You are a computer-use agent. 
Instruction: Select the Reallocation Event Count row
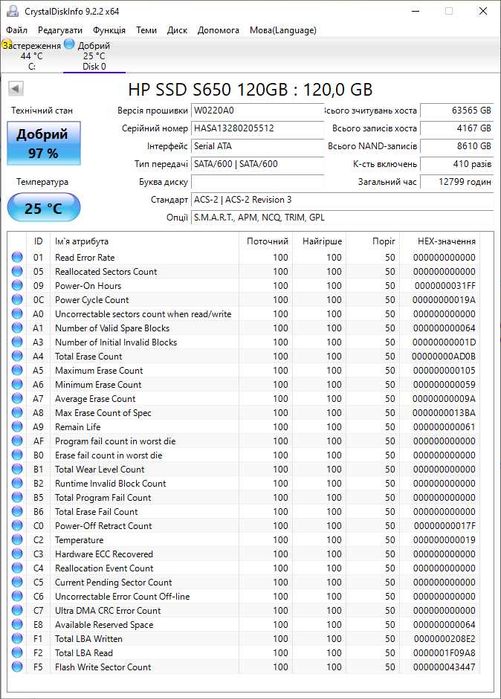244,568
